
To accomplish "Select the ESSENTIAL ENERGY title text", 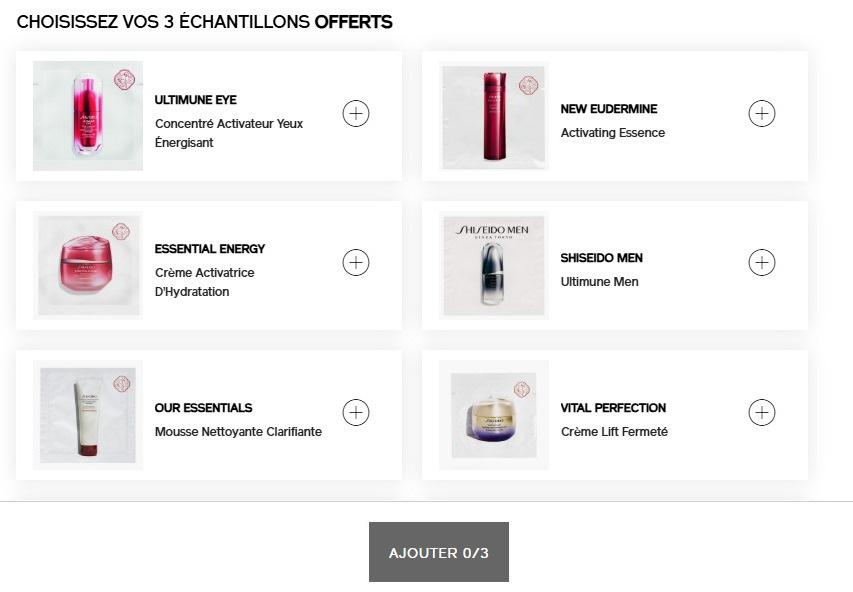I will [210, 249].
